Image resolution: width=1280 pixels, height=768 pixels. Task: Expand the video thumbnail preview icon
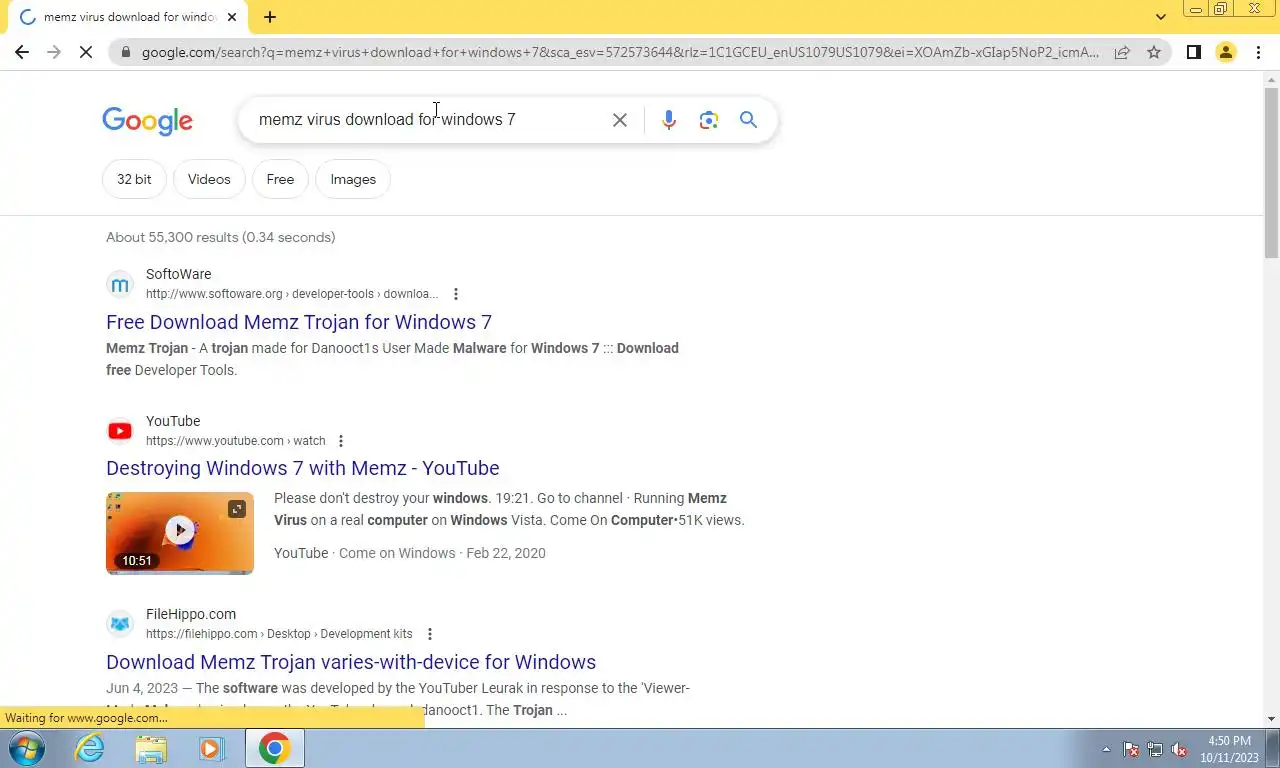point(237,509)
